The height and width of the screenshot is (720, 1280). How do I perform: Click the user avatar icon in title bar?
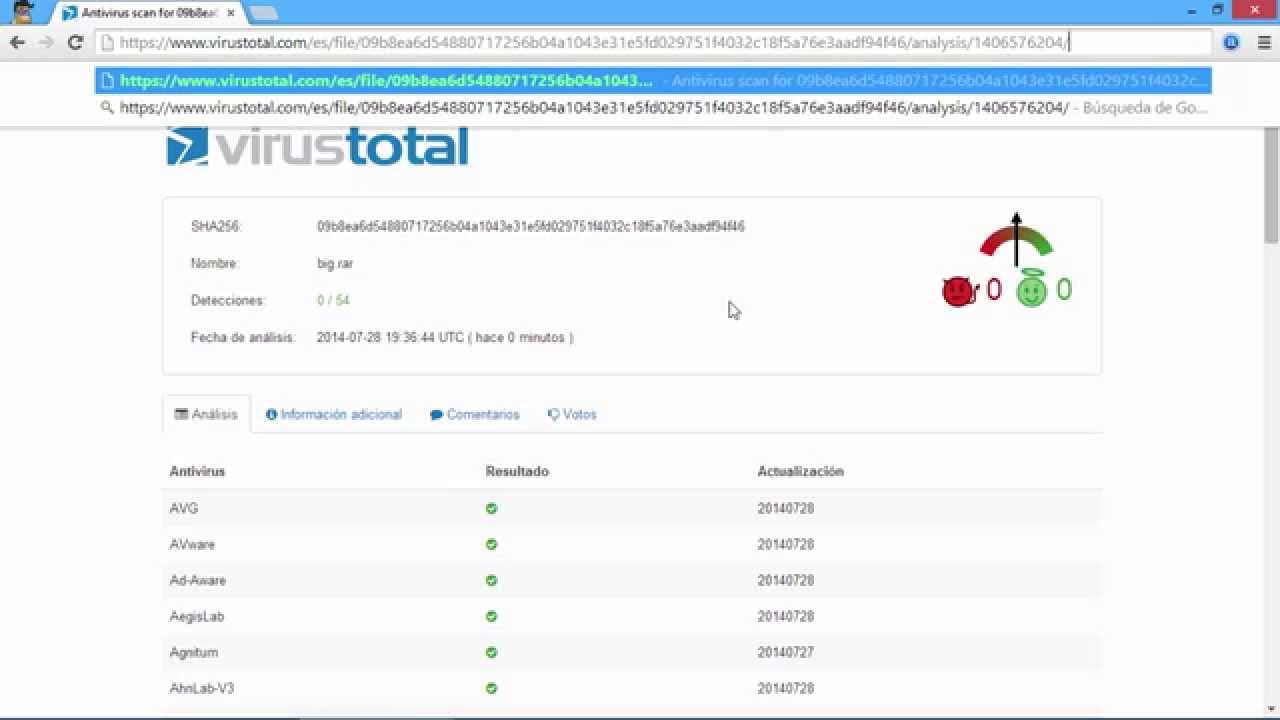(24, 12)
